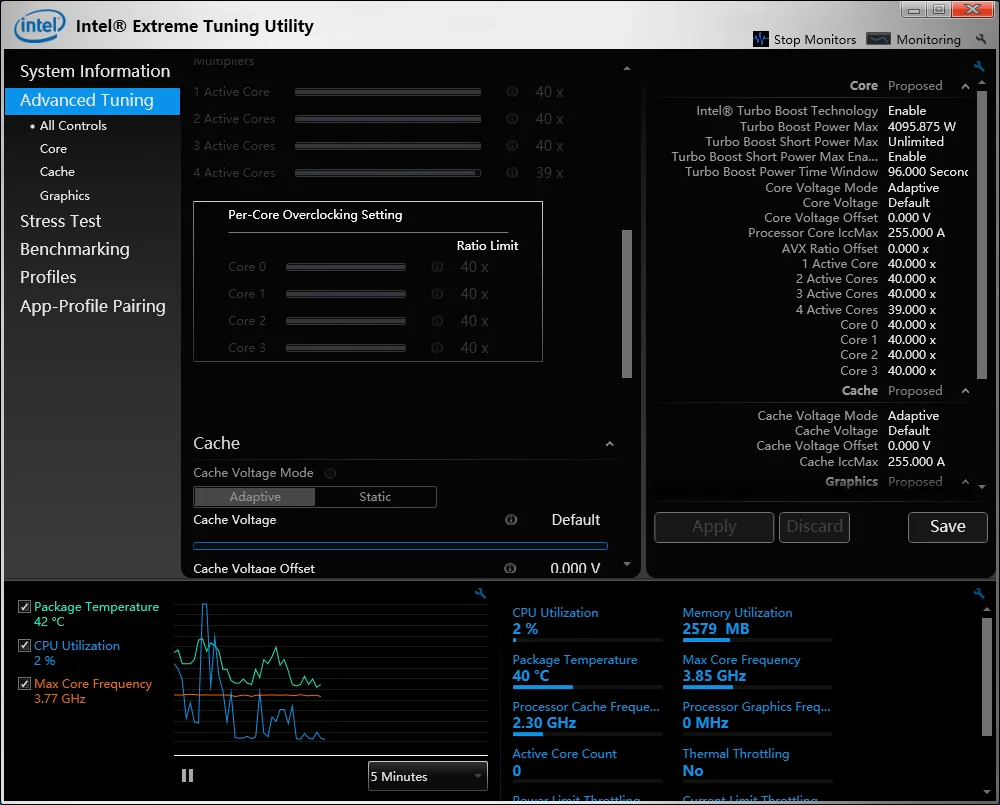Click the wrench icon above the monitor graph
Screen dimensions: 1000x805
coord(480,593)
